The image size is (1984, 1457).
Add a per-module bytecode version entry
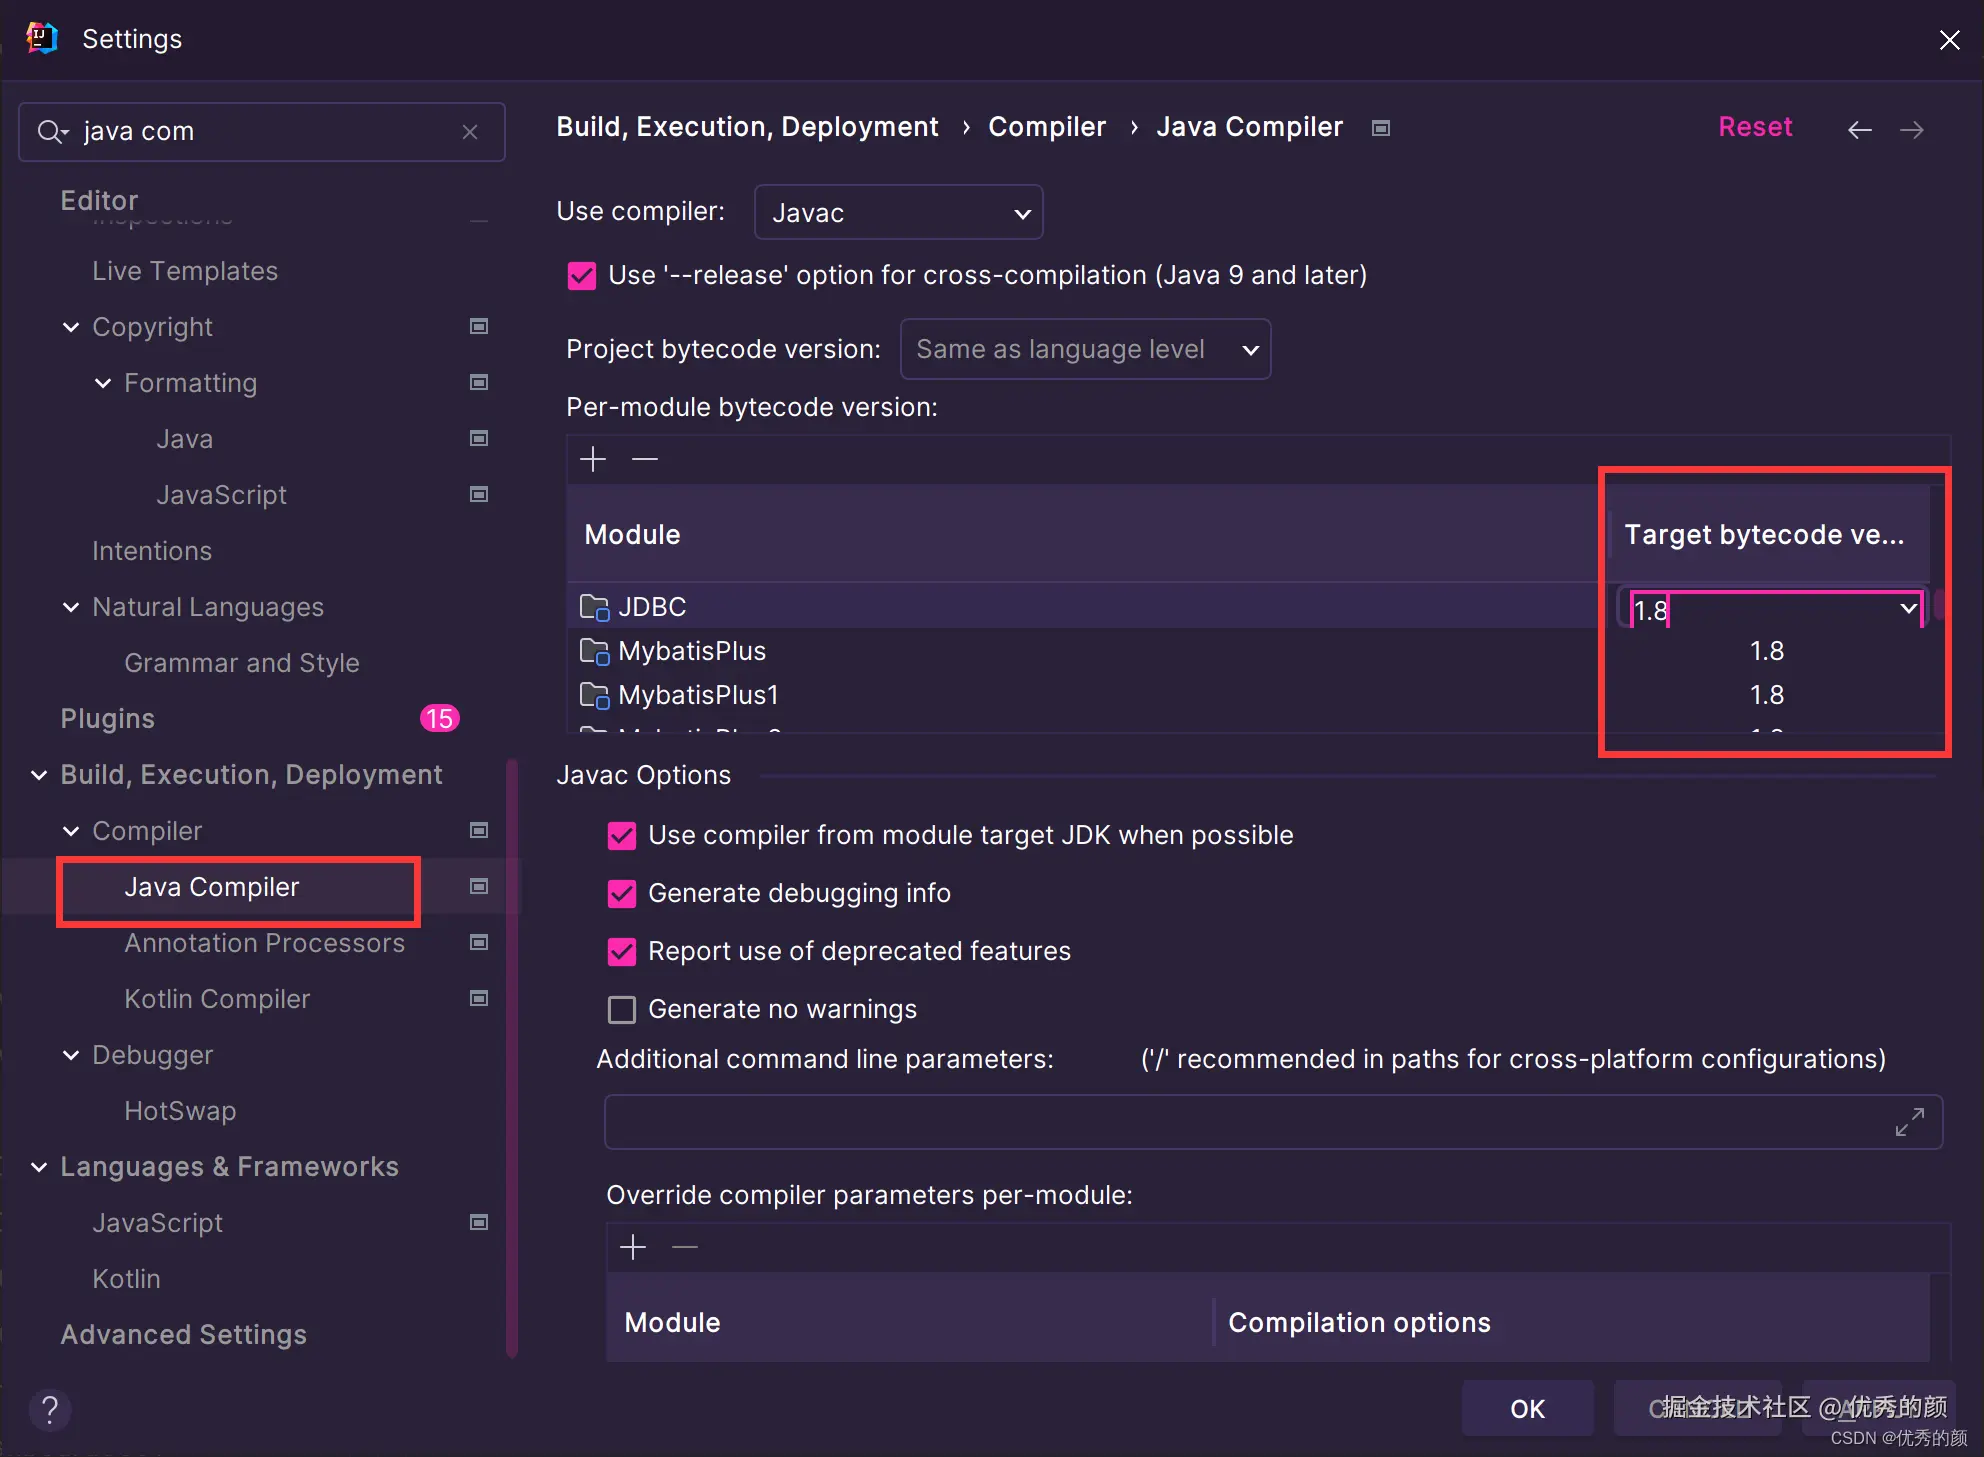[x=593, y=459]
